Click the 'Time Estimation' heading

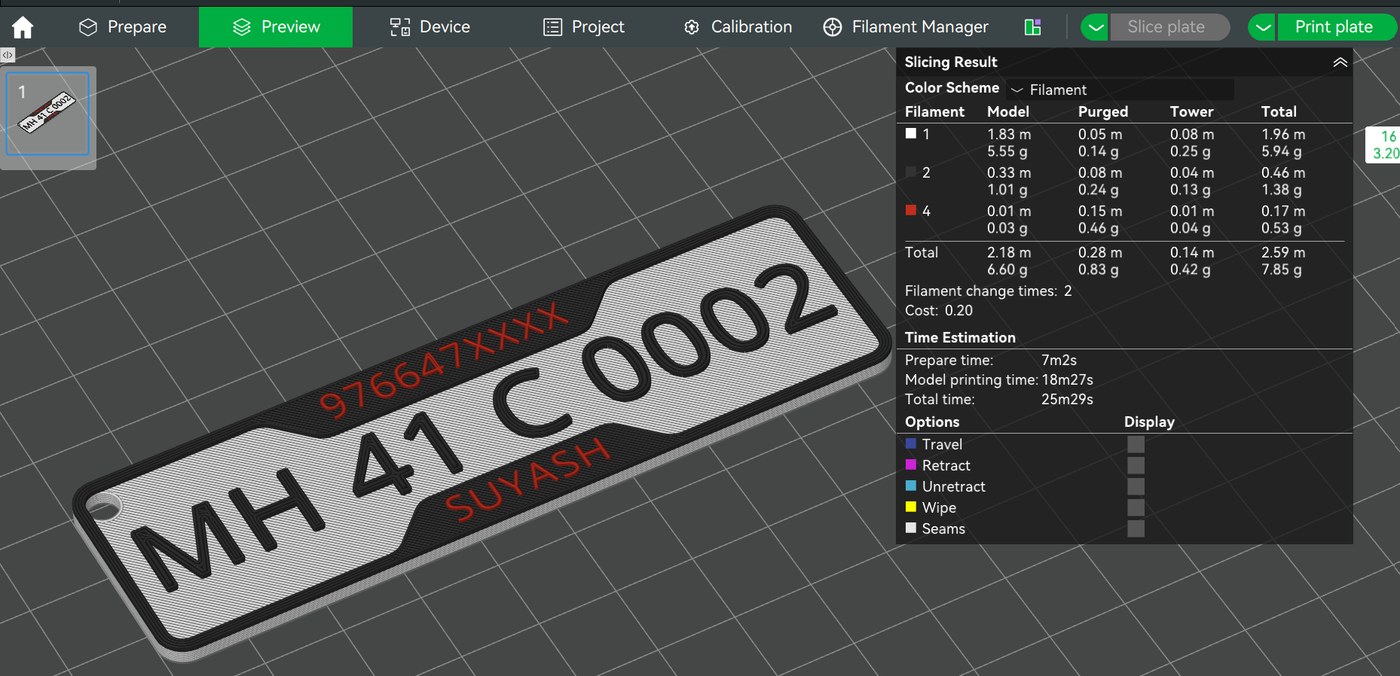960,338
